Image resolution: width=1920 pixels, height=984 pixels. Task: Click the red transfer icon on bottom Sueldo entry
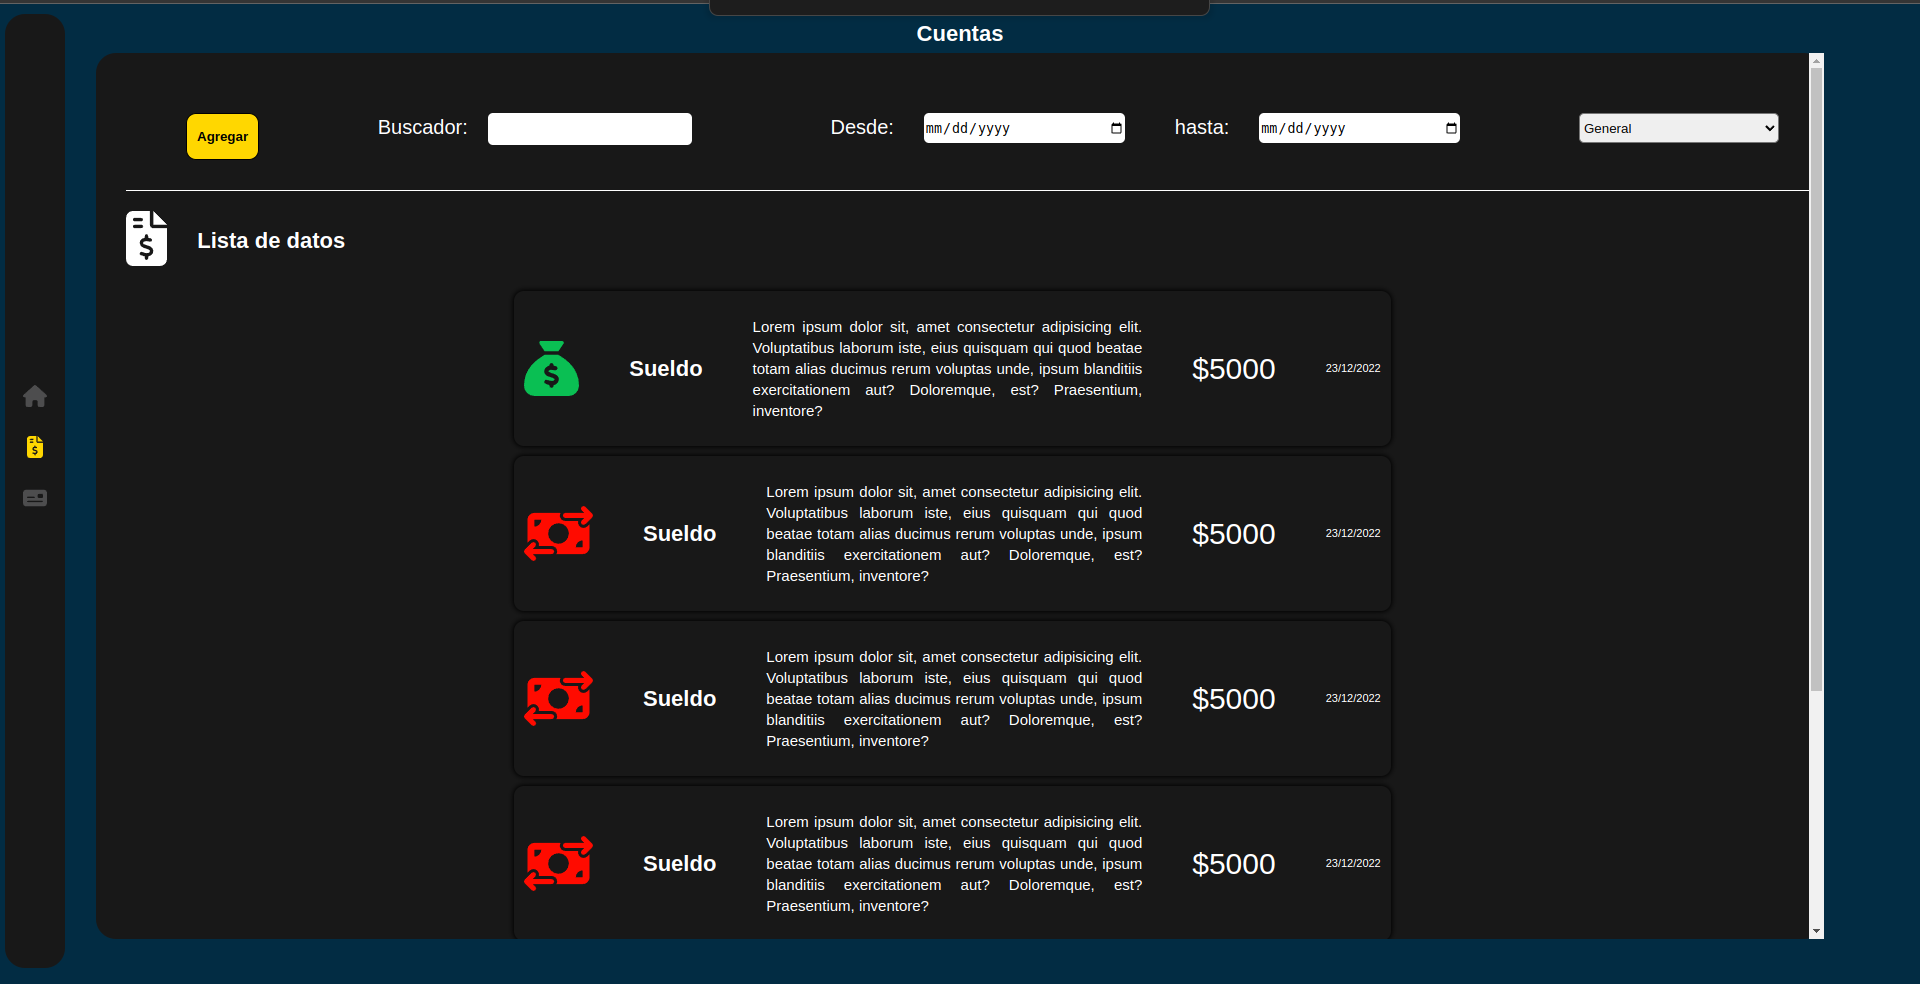point(558,863)
